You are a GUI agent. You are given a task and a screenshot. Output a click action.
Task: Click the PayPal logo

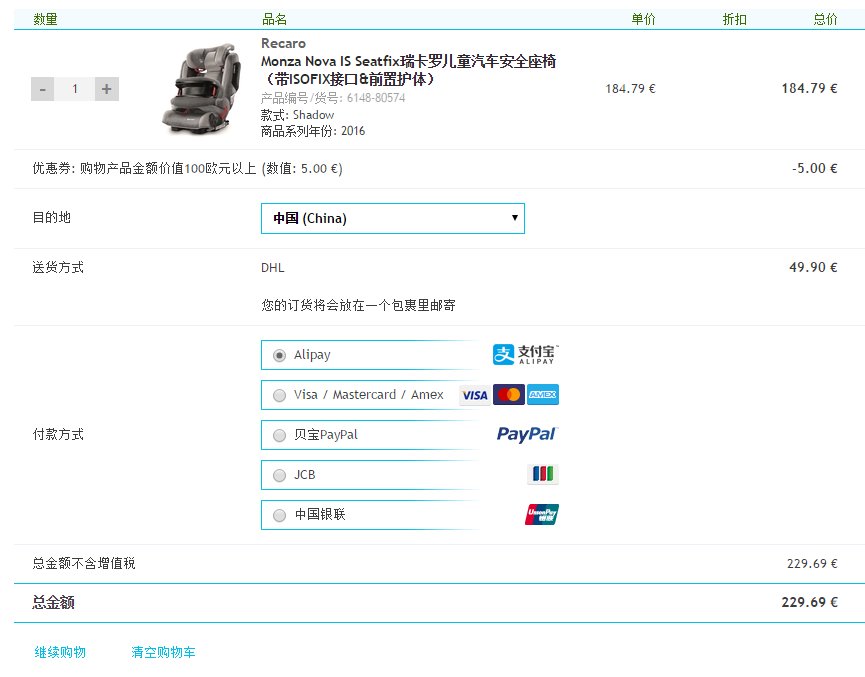pyautogui.click(x=527, y=435)
